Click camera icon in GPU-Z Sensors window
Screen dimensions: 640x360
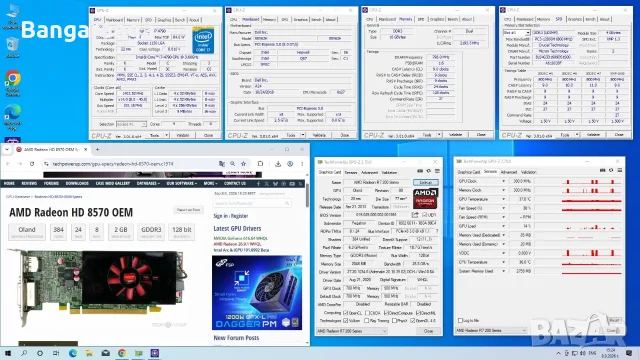coord(602,171)
